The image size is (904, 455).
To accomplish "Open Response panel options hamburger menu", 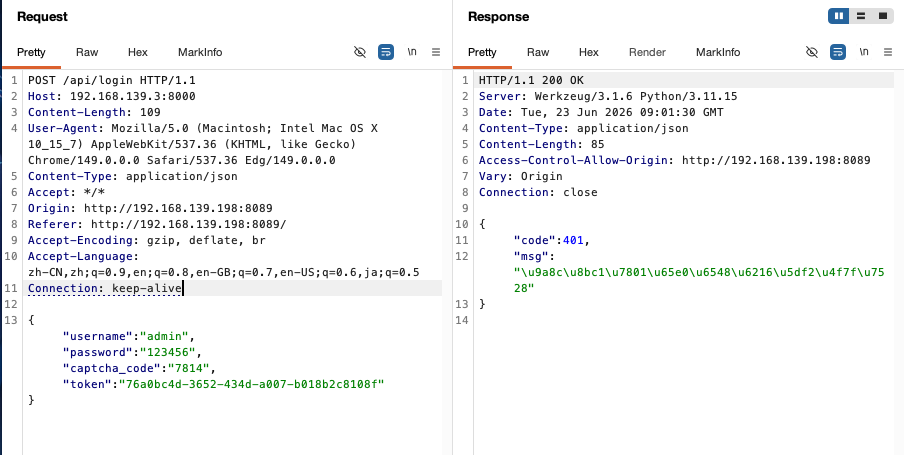I will pos(888,52).
